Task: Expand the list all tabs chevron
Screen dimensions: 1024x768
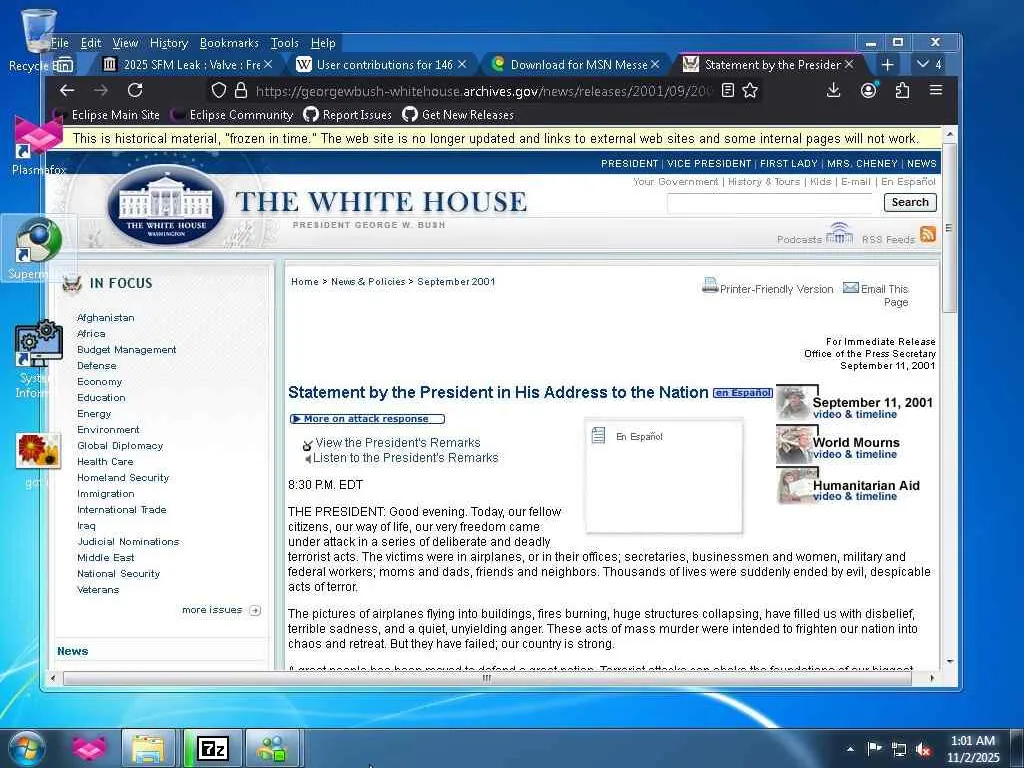Action: 923,64
